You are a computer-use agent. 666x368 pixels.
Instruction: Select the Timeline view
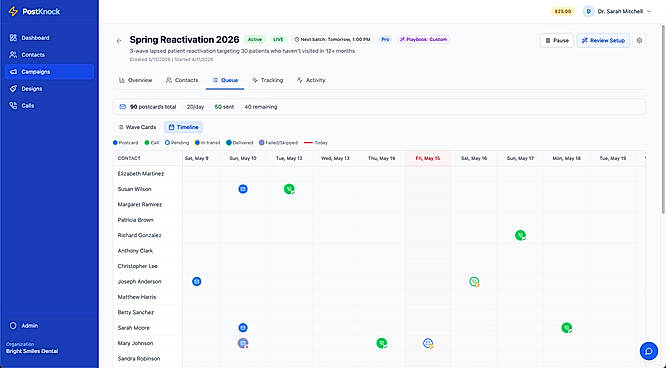(183, 127)
